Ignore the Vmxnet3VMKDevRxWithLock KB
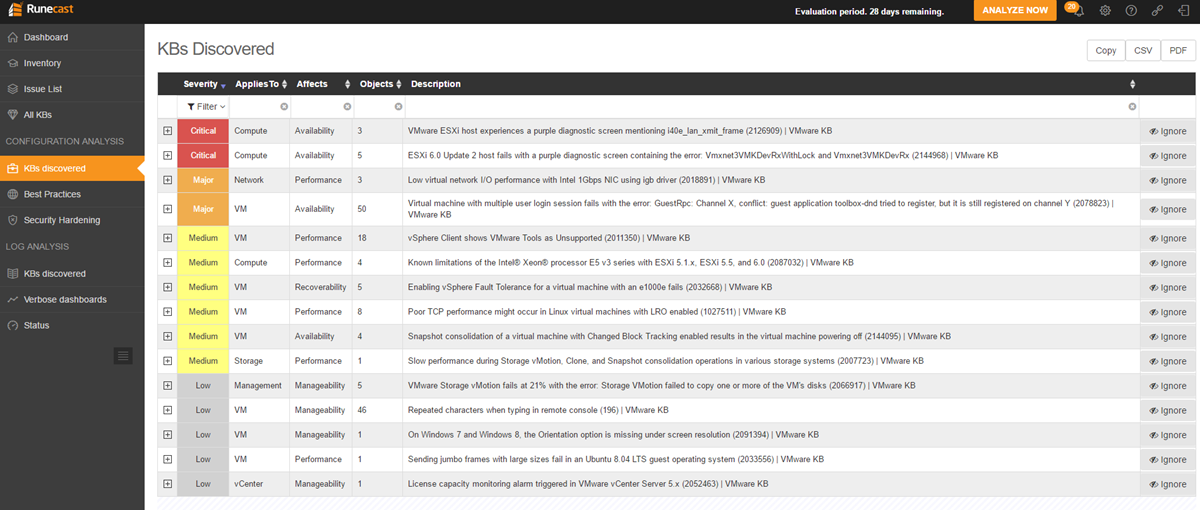Image resolution: width=1200 pixels, height=510 pixels. coord(1167,156)
